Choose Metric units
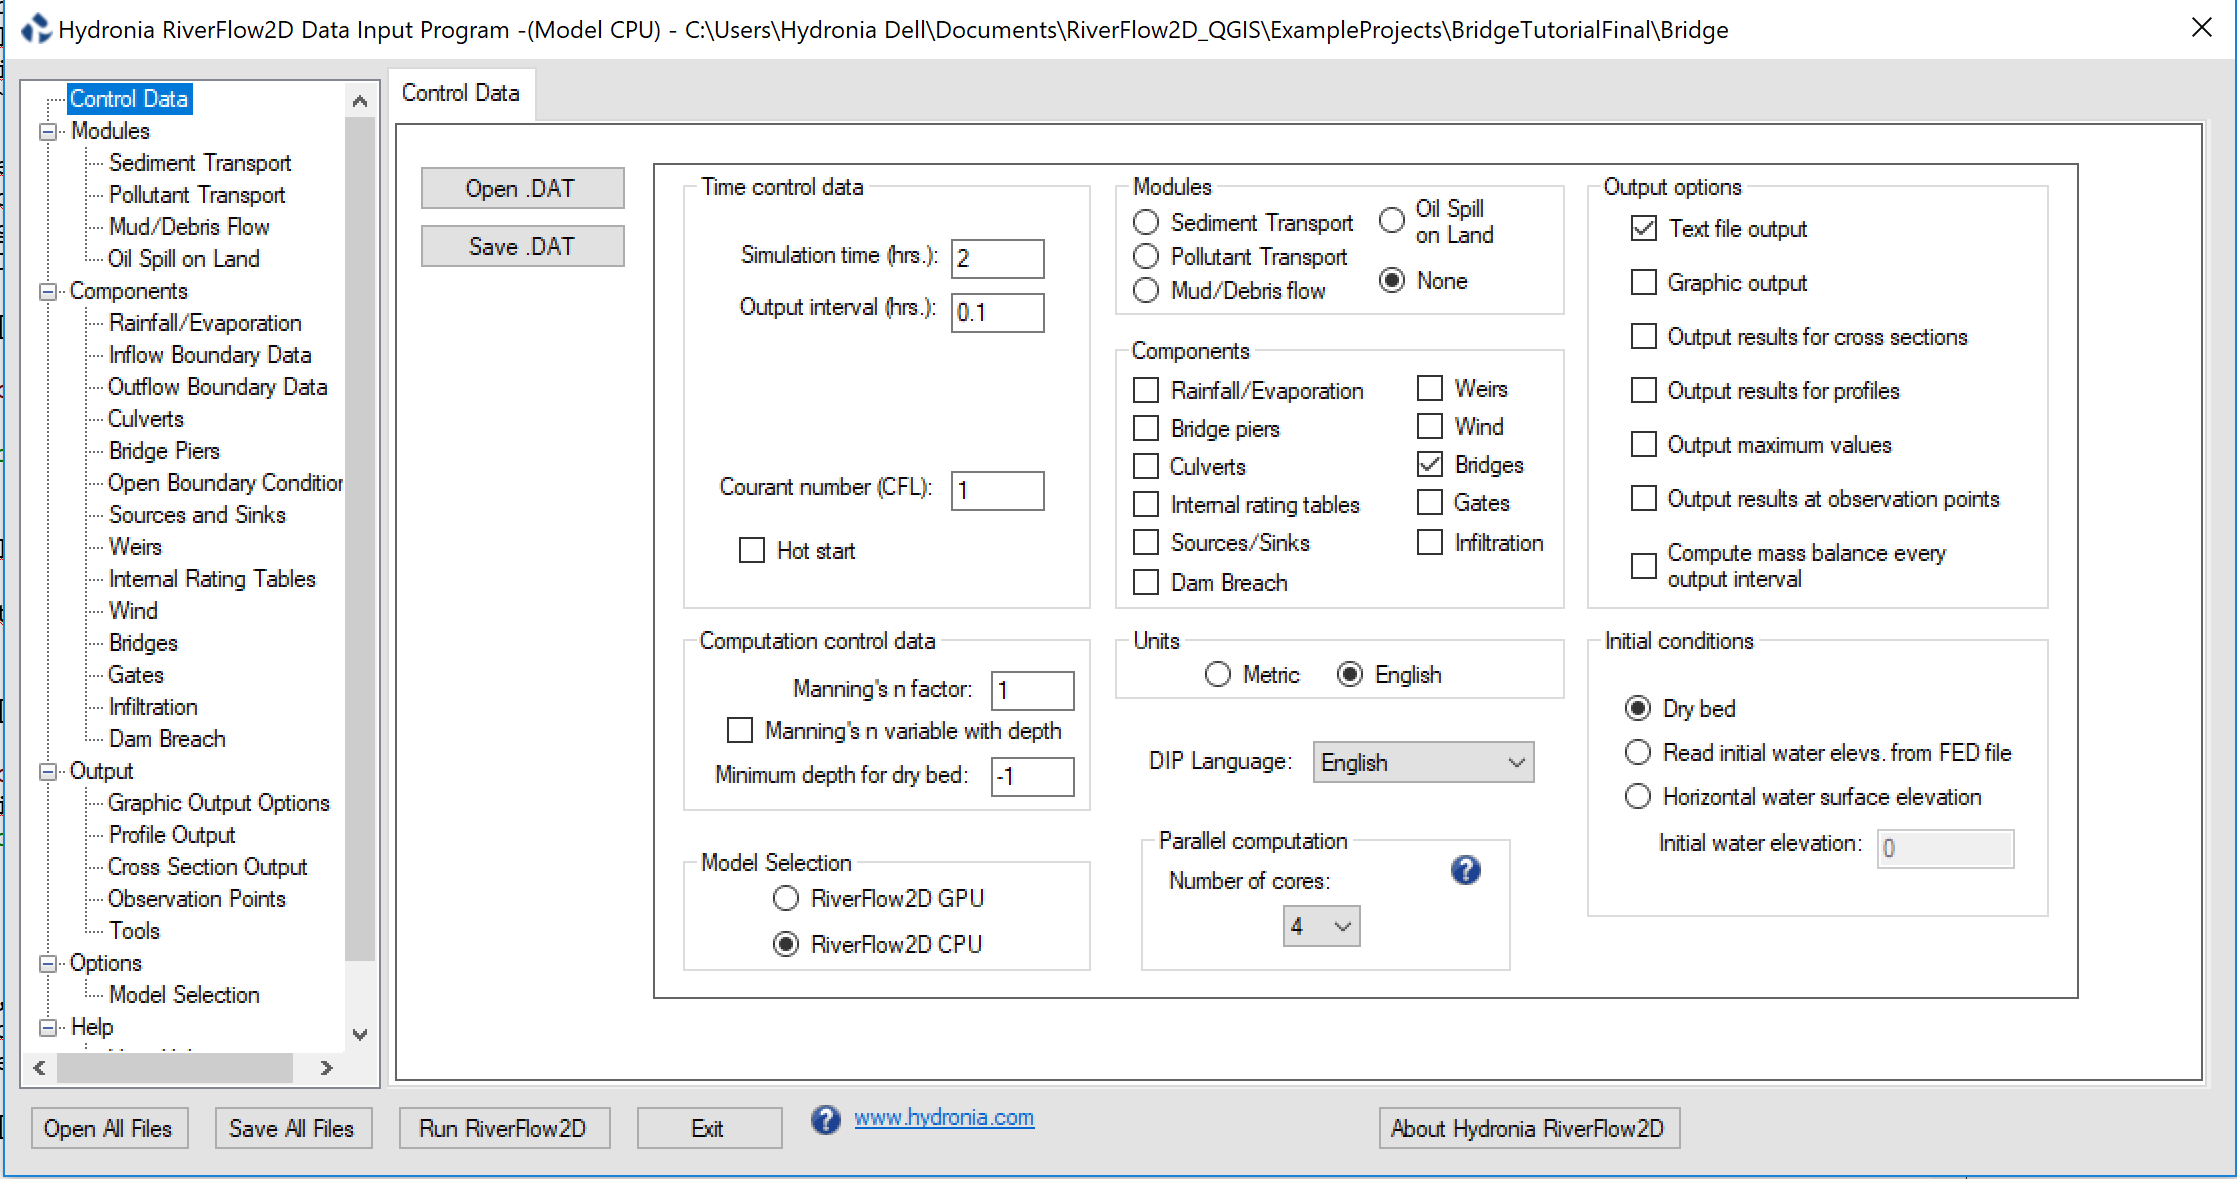 tap(1218, 674)
